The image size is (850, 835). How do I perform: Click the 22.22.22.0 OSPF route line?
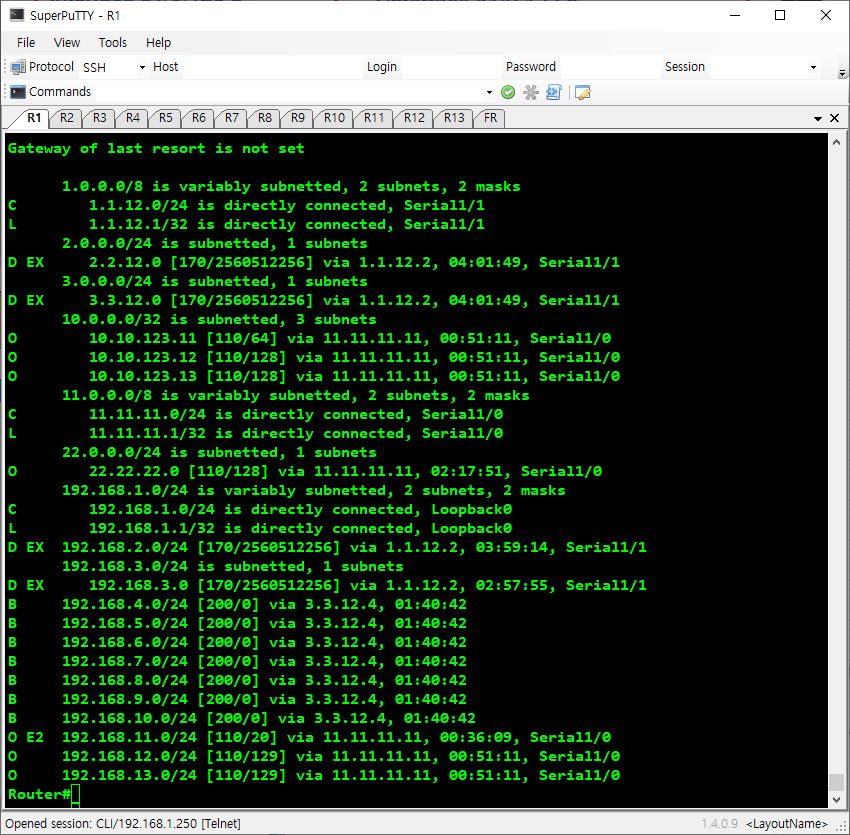coord(305,472)
